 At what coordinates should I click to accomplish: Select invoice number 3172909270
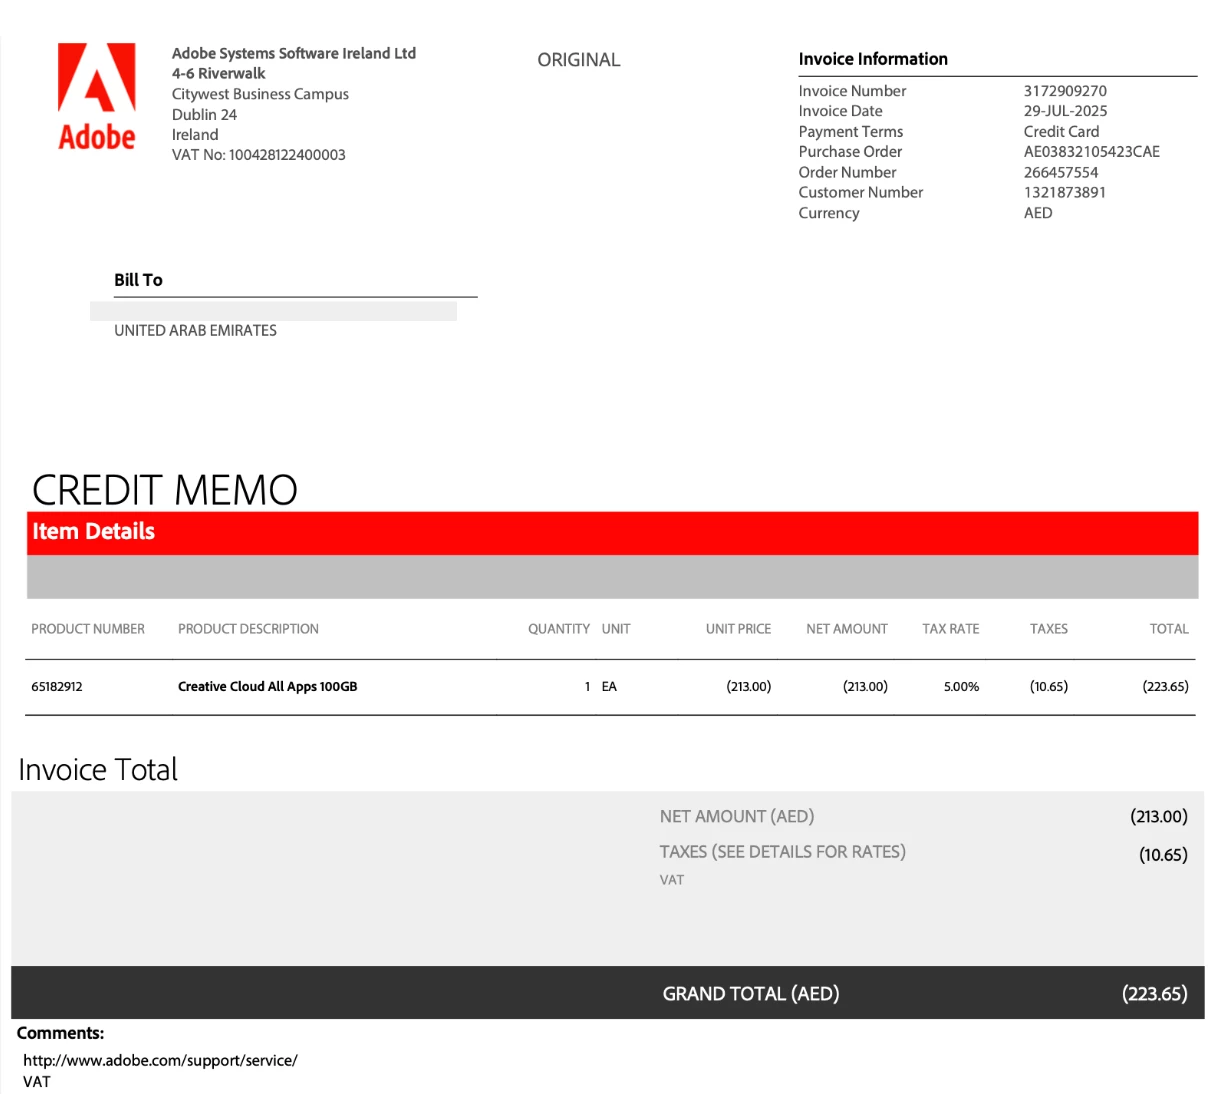(1065, 91)
